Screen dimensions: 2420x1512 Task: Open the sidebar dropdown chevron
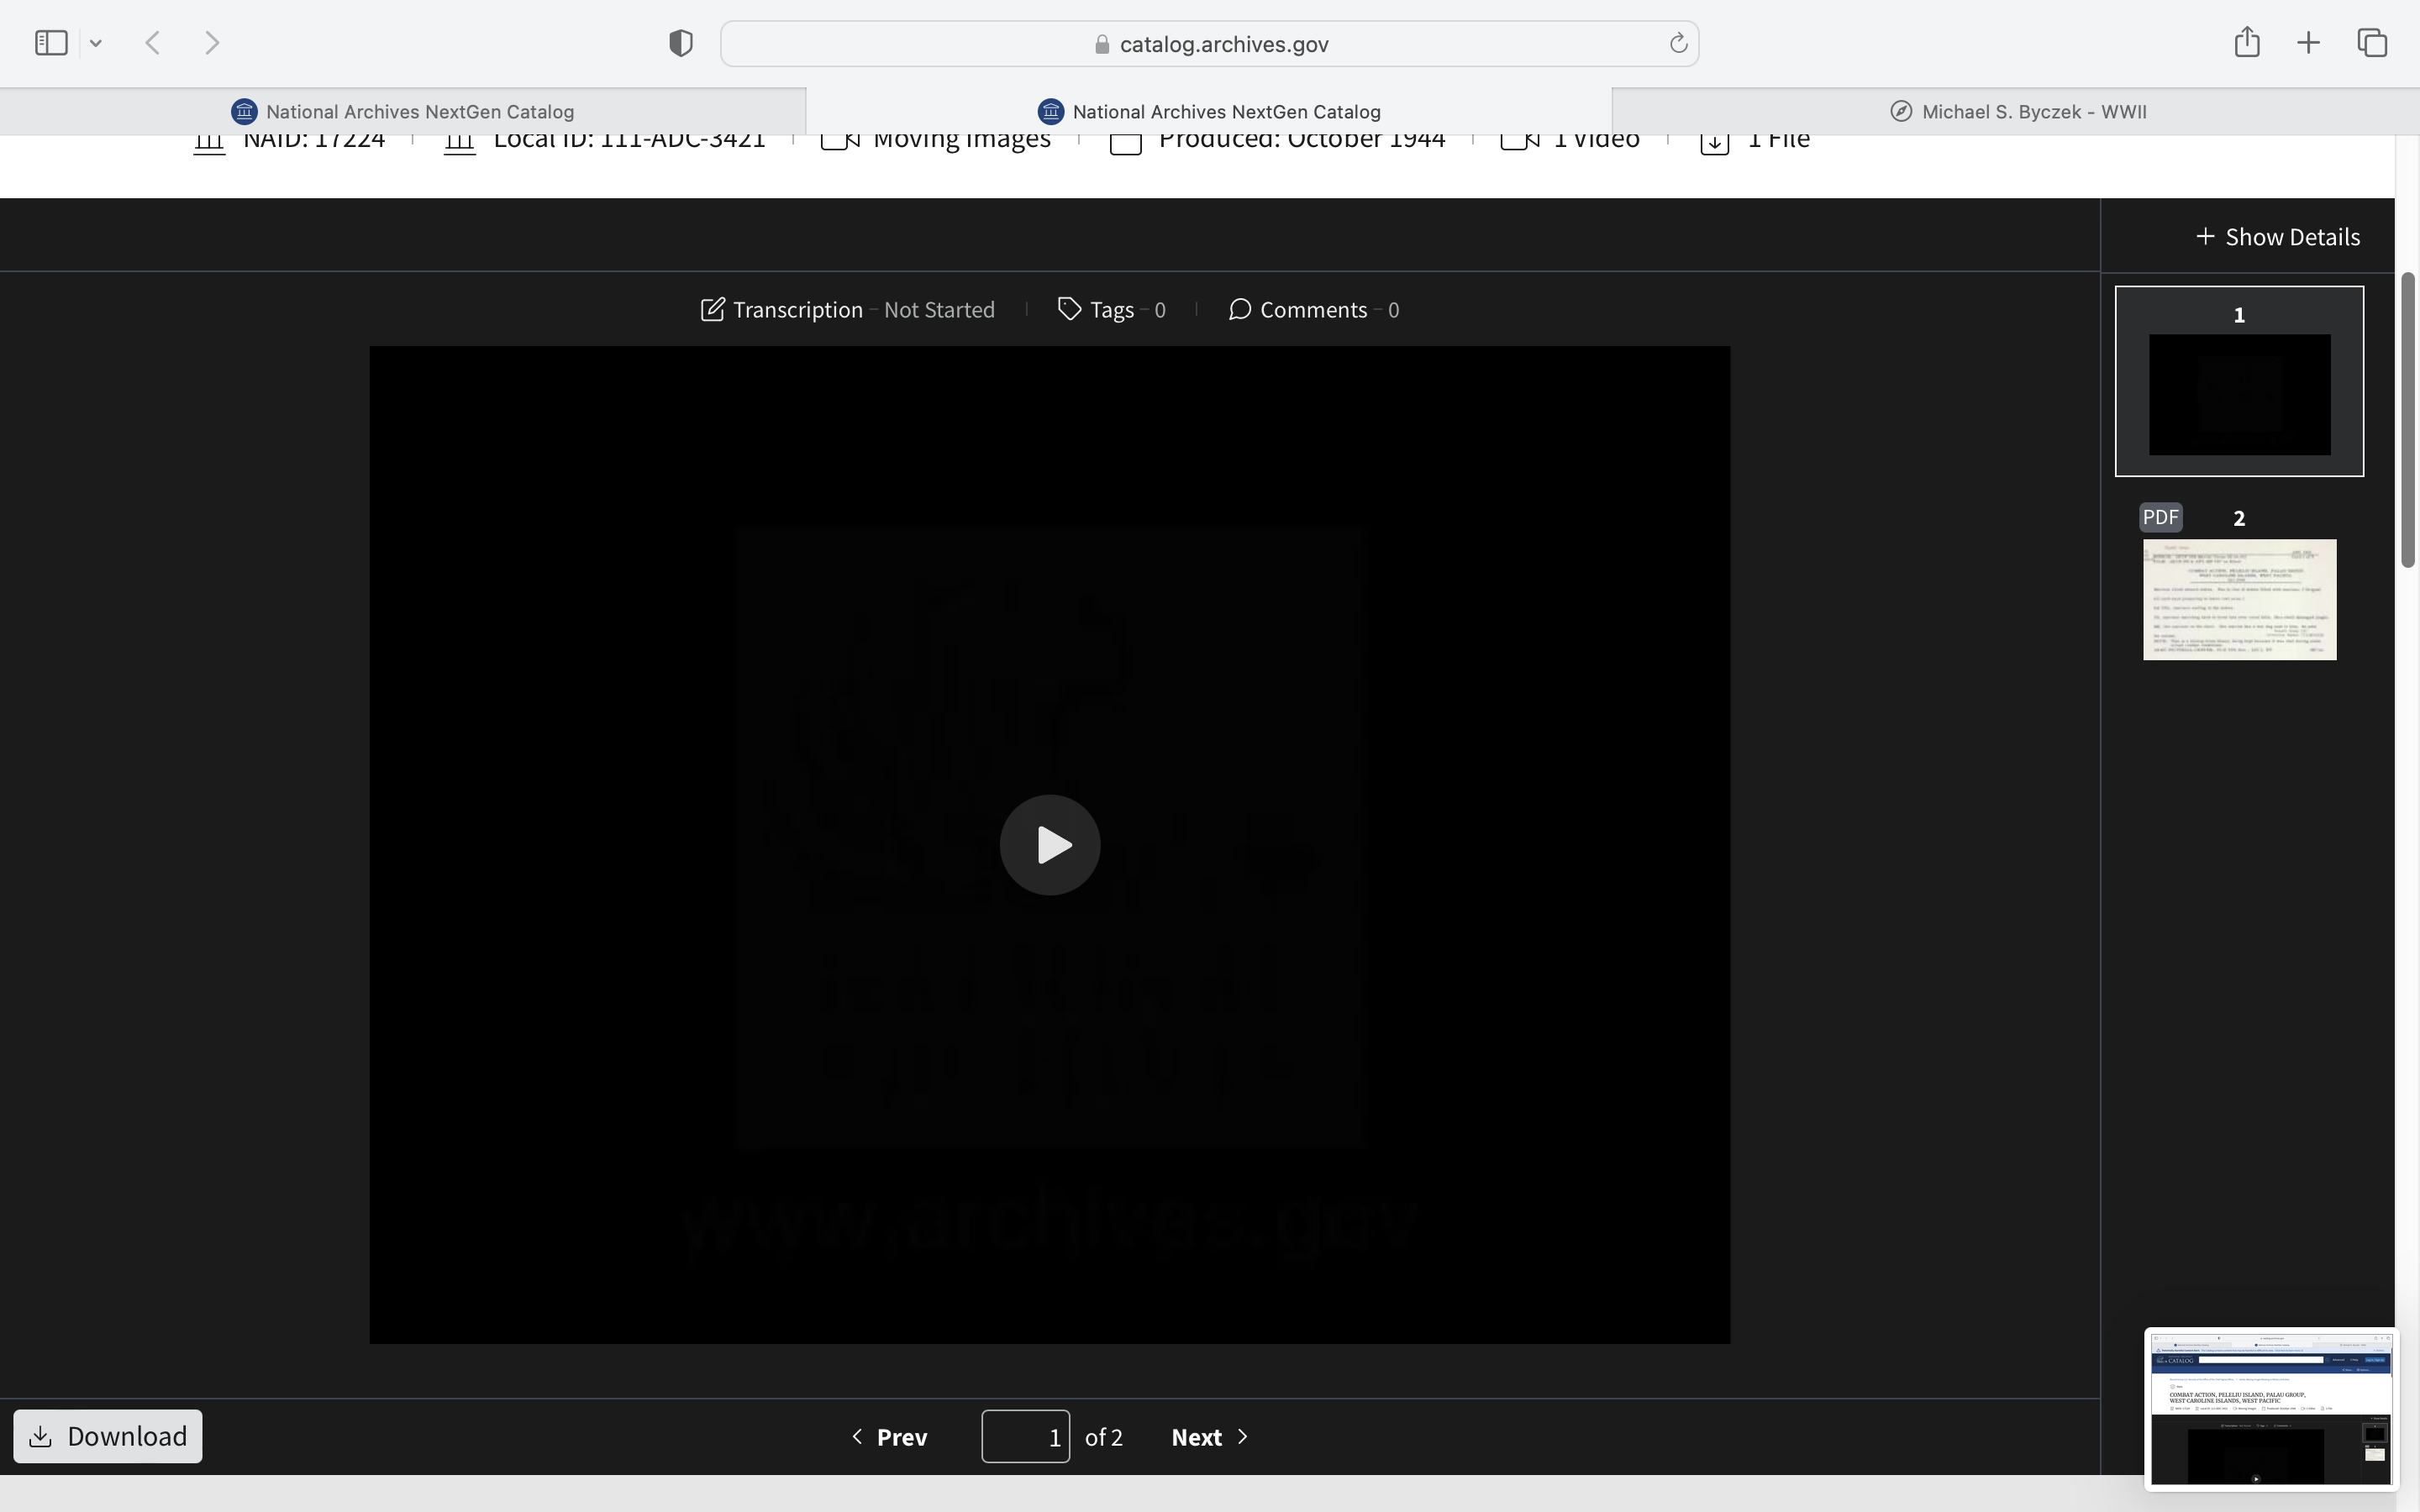(x=96, y=43)
